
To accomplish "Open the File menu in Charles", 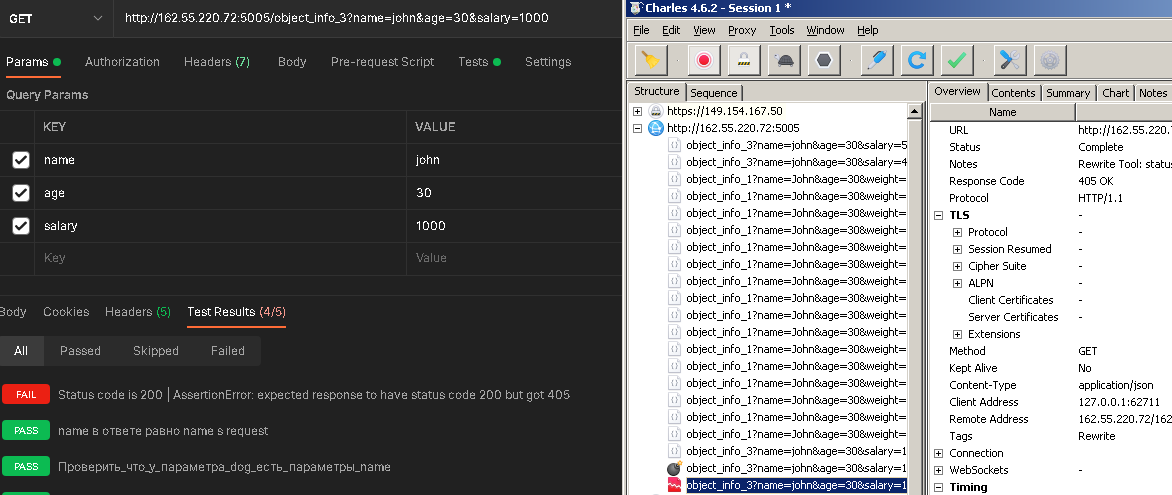I will tap(641, 31).
